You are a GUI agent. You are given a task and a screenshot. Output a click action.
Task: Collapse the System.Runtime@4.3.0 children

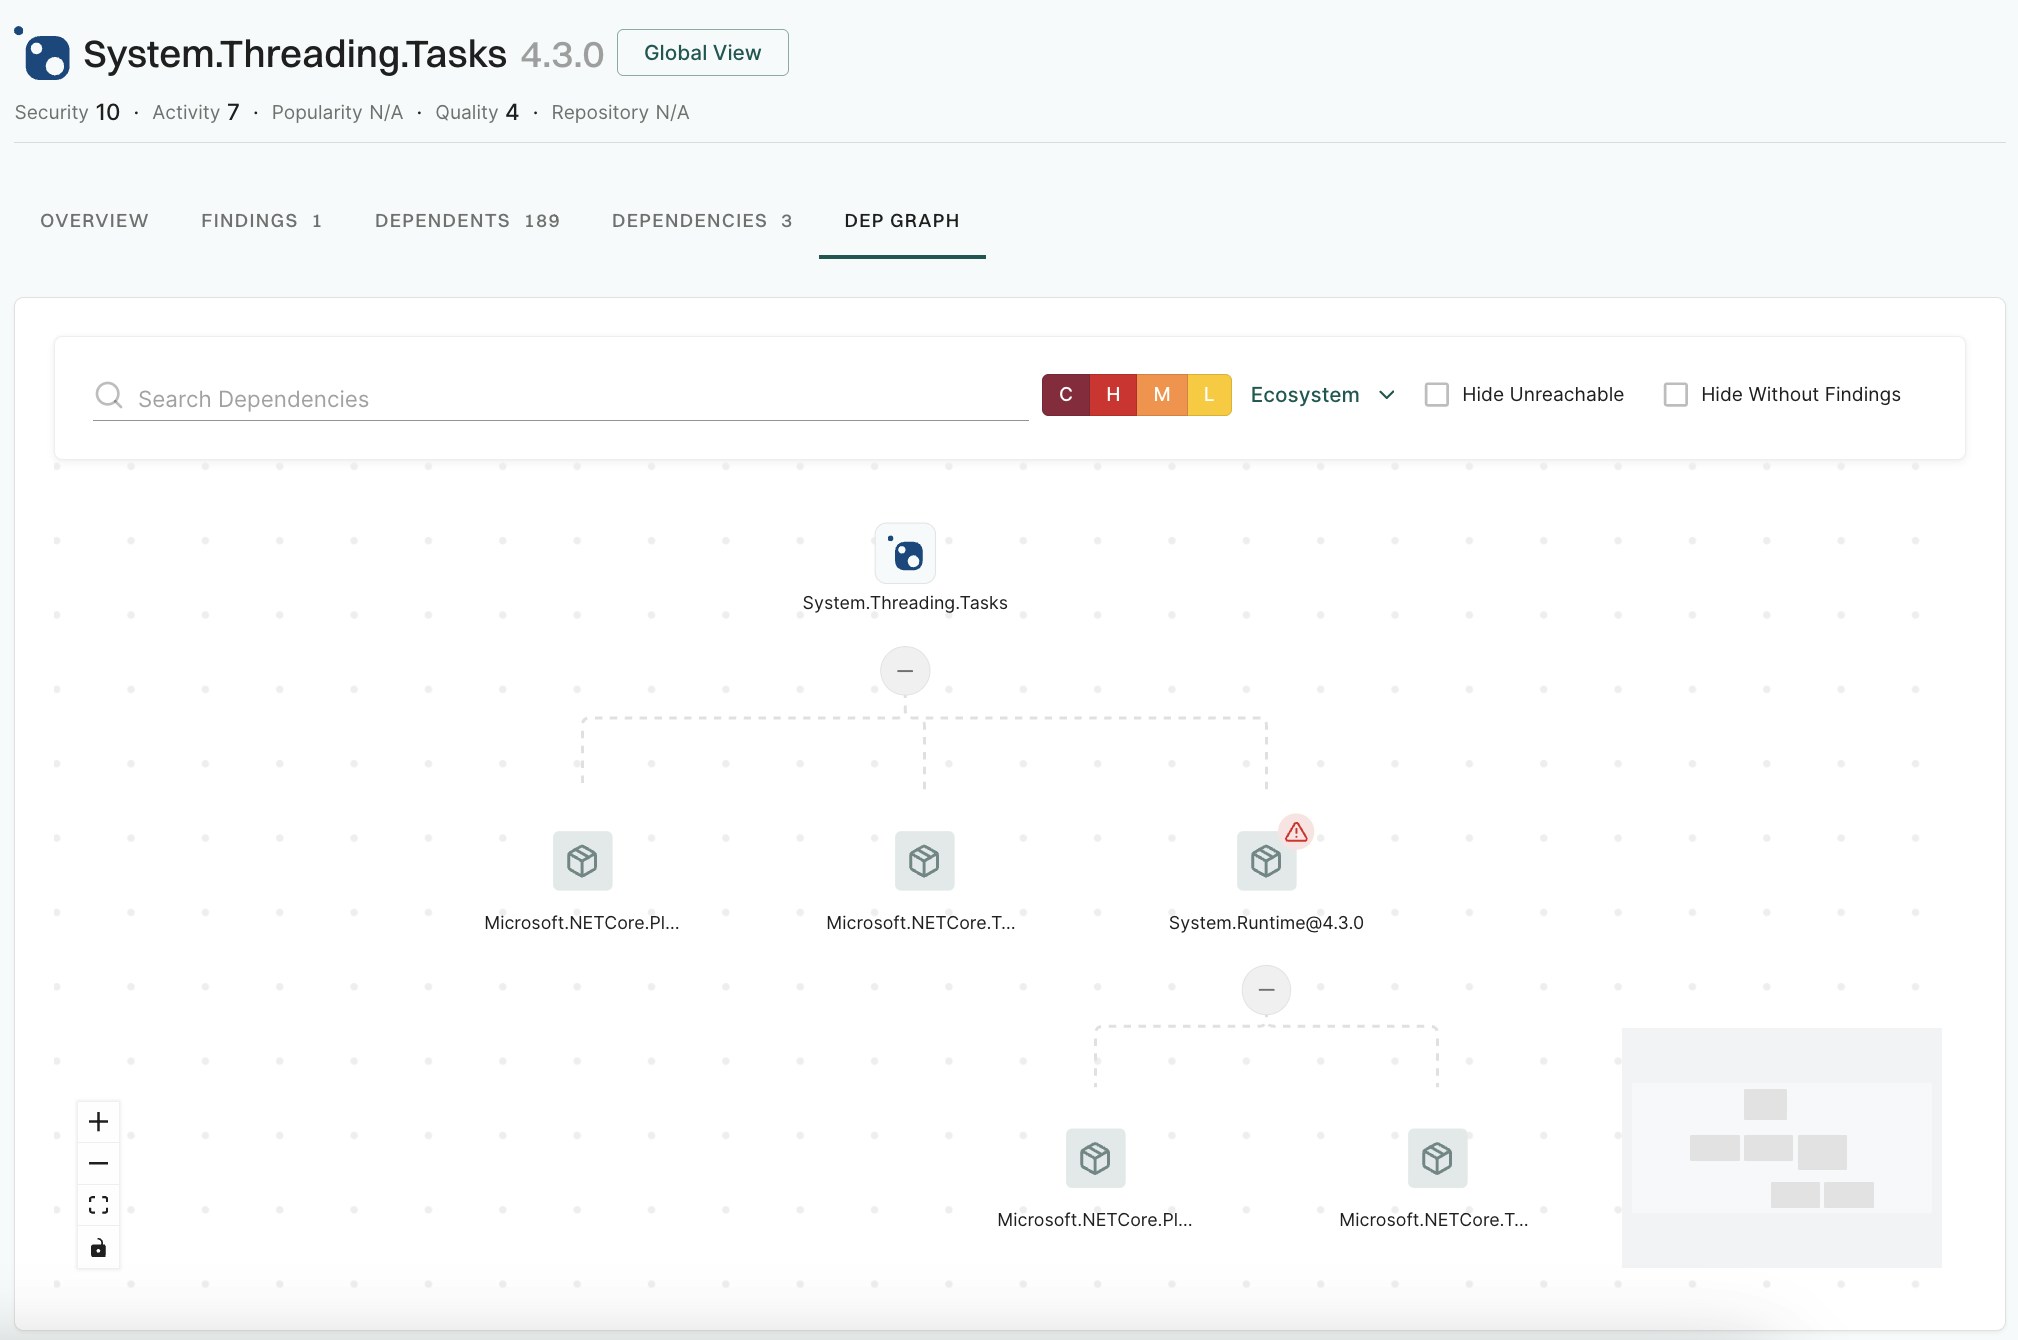pyautogui.click(x=1266, y=990)
